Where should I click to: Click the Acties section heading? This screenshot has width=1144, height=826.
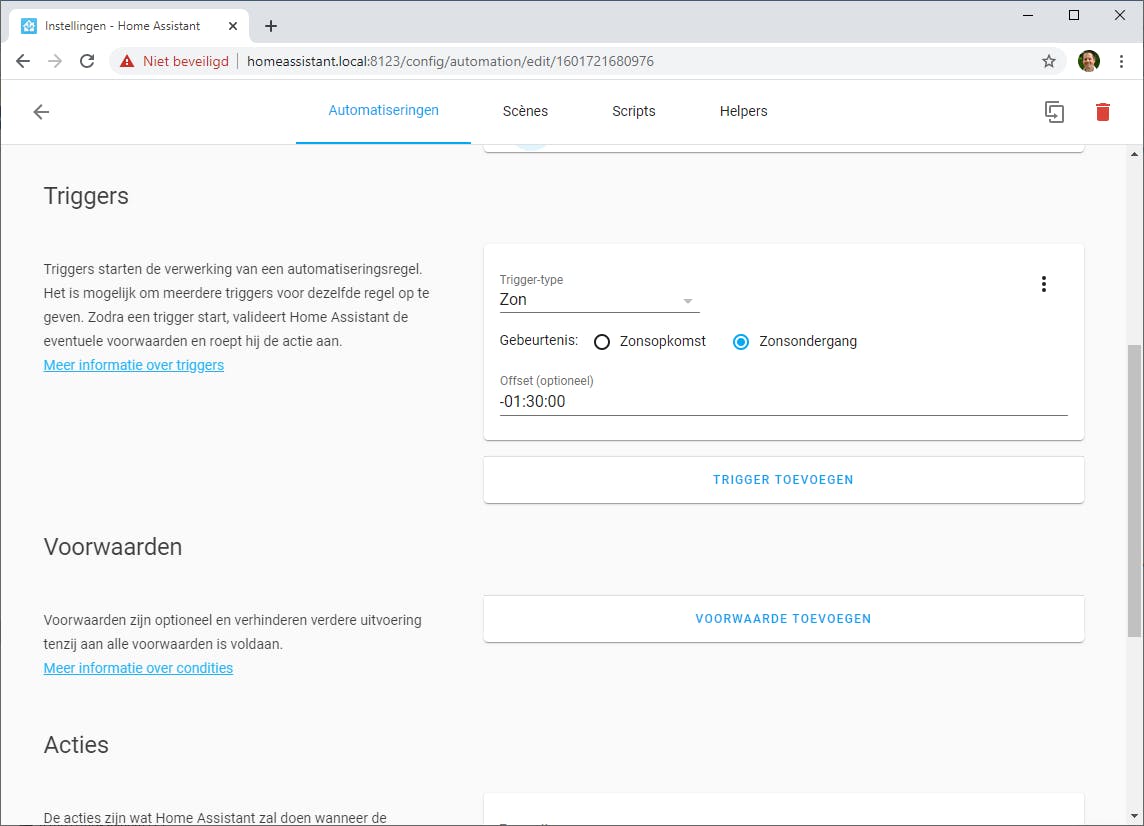coord(76,745)
